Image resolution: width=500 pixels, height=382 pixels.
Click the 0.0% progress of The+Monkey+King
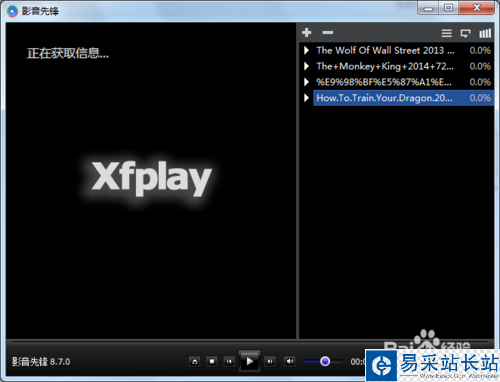pyautogui.click(x=480, y=66)
